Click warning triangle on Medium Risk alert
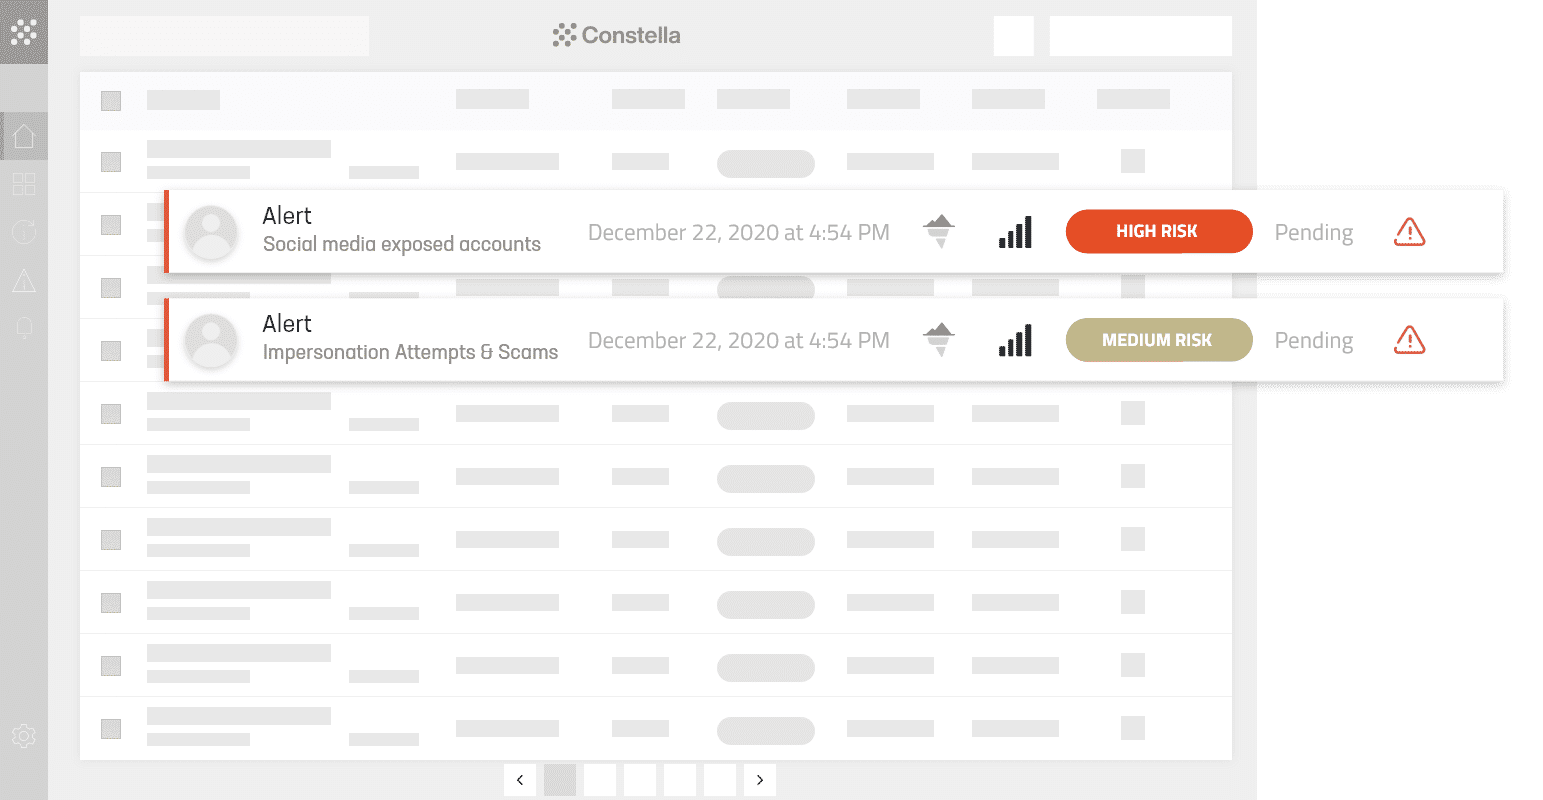 1410,340
